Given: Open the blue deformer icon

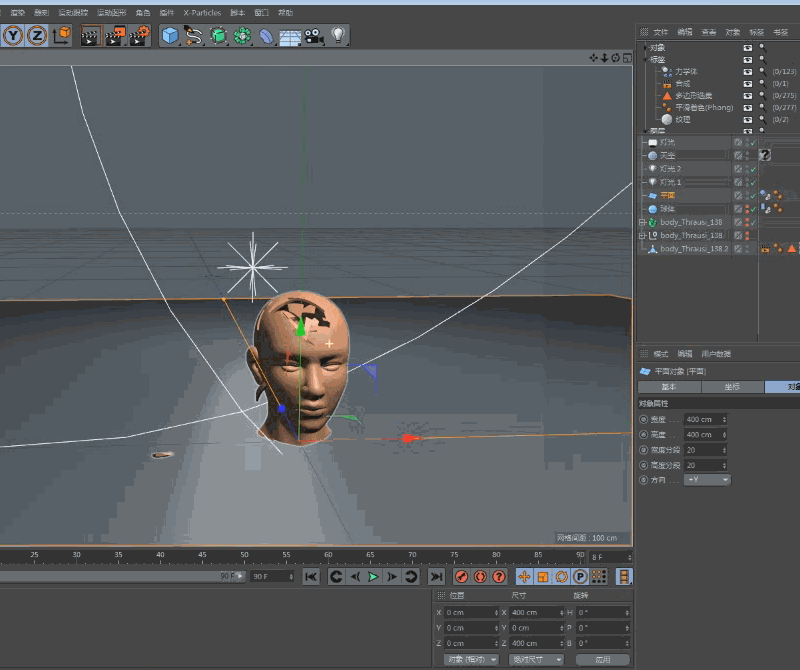Looking at the screenshot, I should pos(266,36).
